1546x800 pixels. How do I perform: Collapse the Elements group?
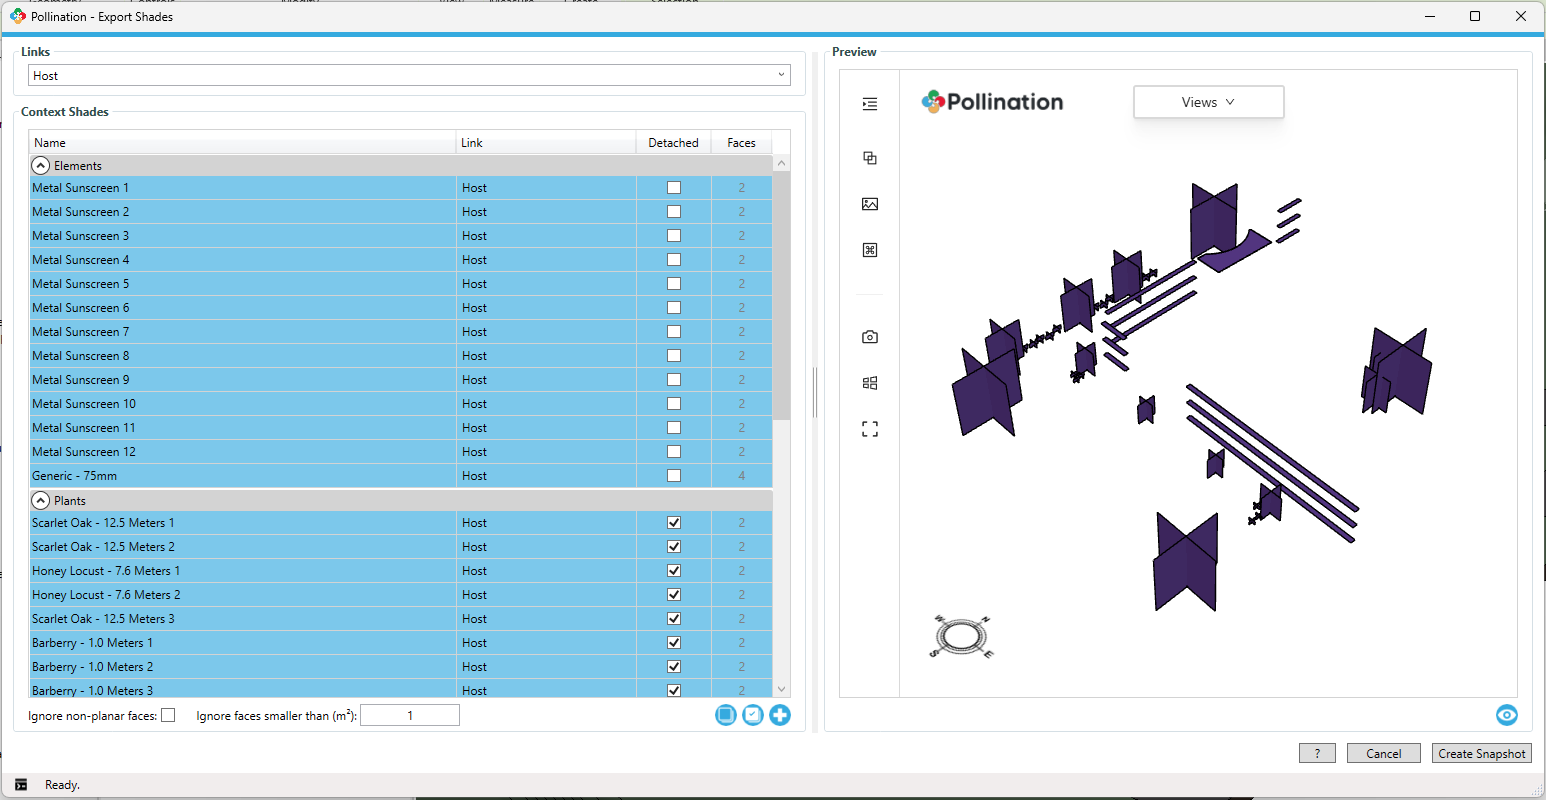click(41, 166)
